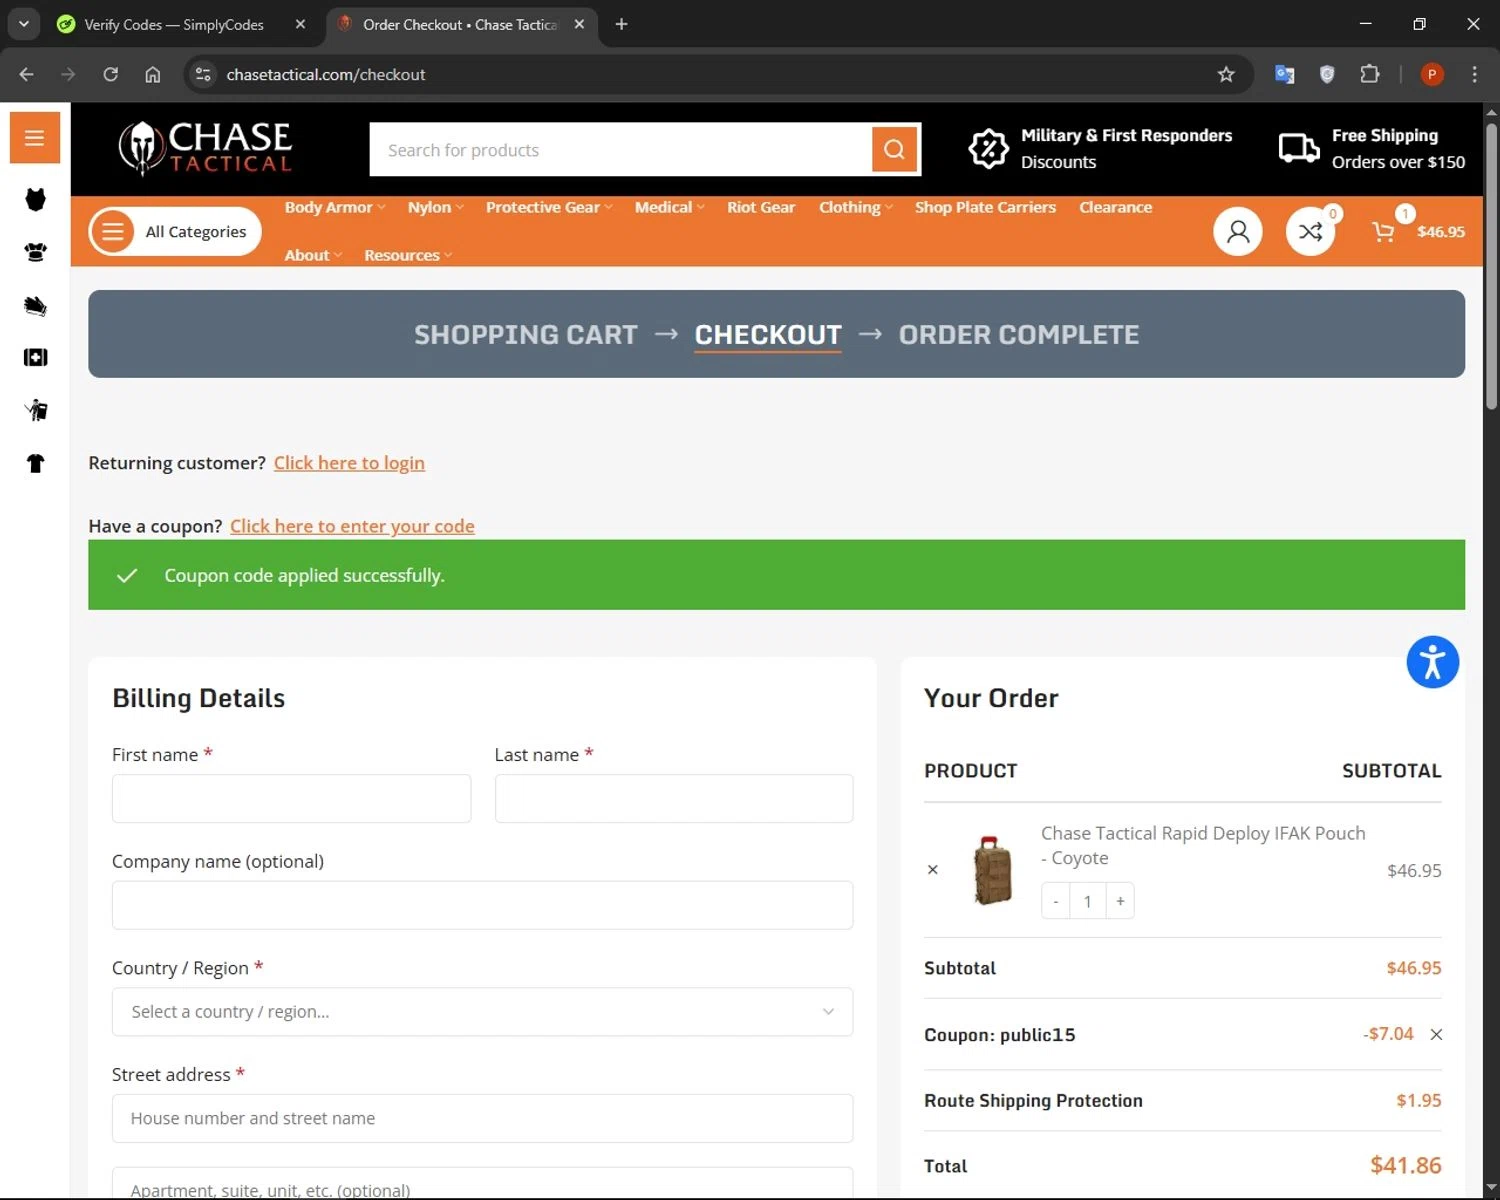Select the t-shirt clothing sidebar icon
Image resolution: width=1500 pixels, height=1200 pixels.
(x=35, y=463)
